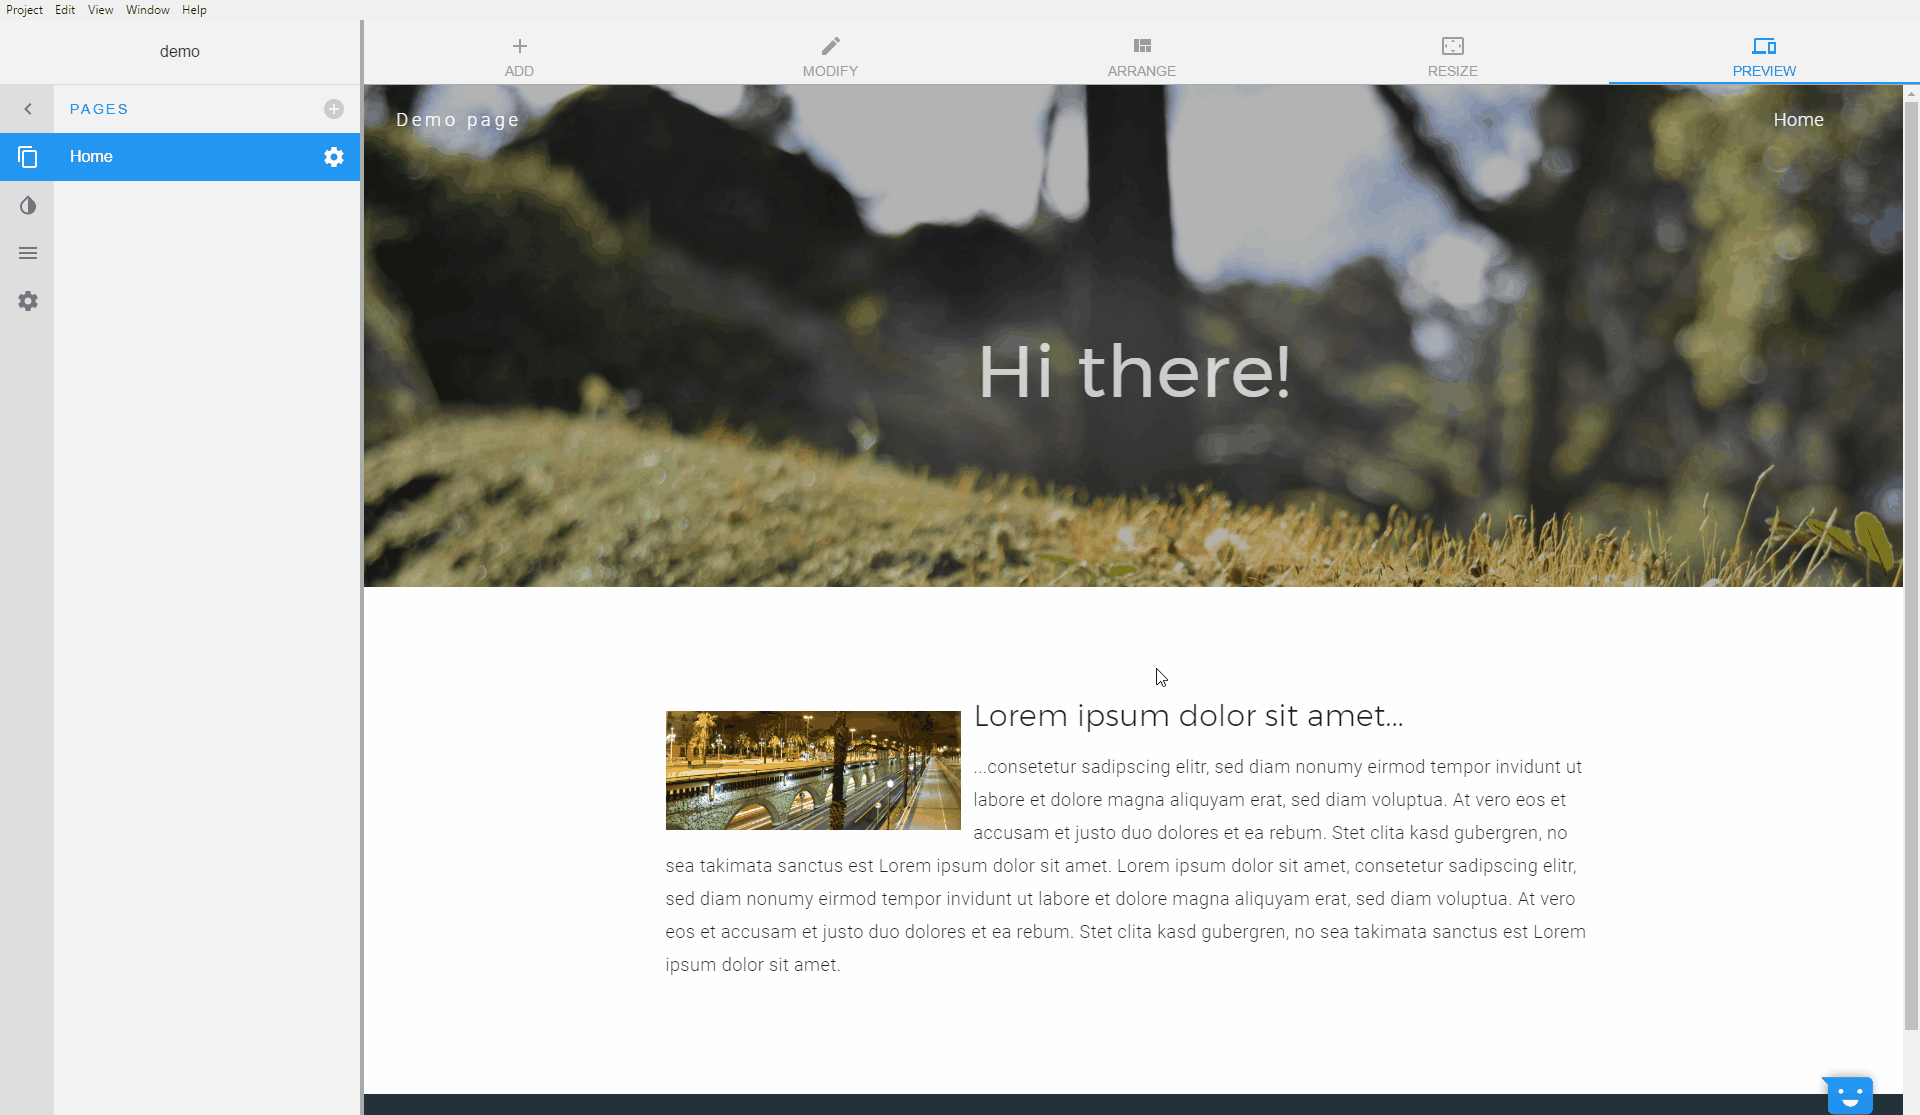Image resolution: width=1920 pixels, height=1115 pixels.
Task: Open the blue chat assistant bubble
Action: click(x=1848, y=1094)
